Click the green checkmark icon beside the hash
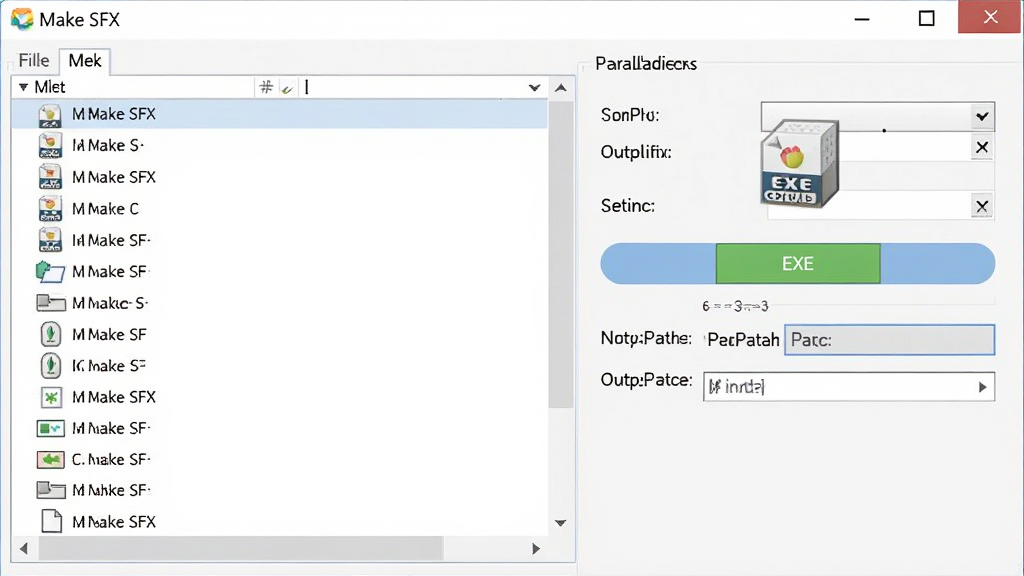 [x=287, y=88]
